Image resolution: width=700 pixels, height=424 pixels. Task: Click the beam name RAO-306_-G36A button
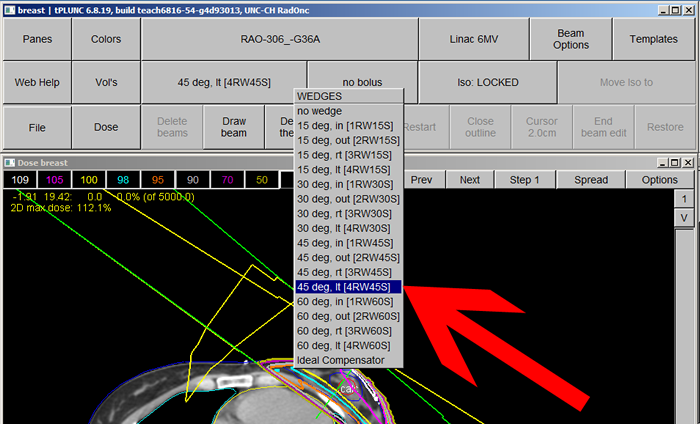279,40
